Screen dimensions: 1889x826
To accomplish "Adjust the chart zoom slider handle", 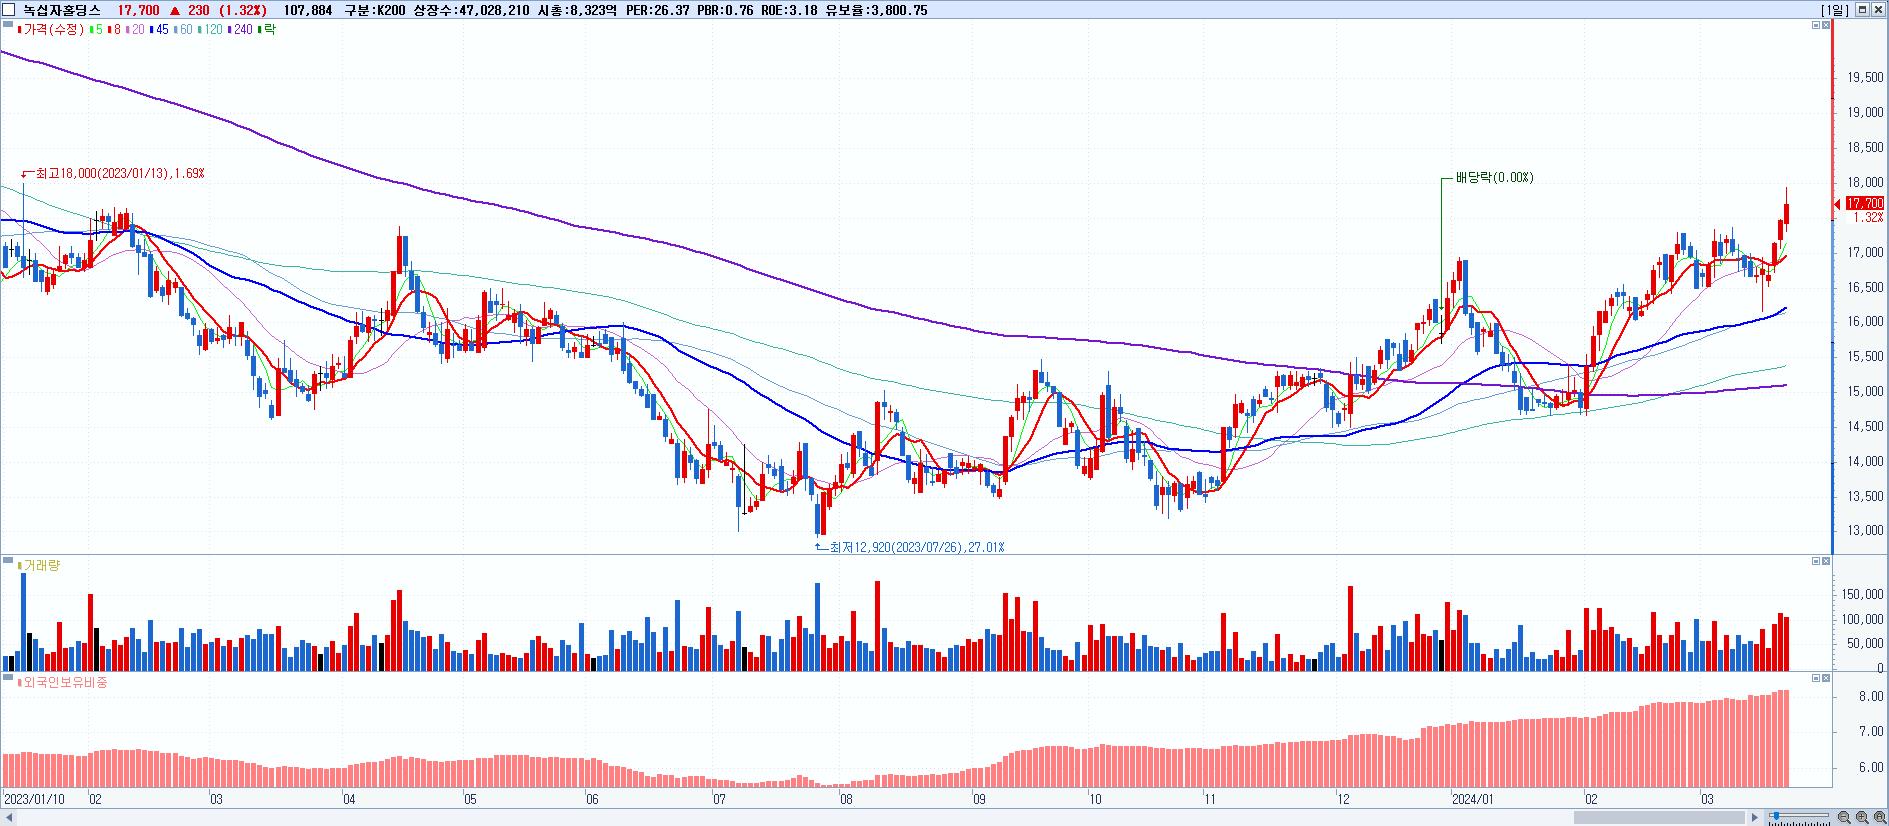I will point(1774,818).
